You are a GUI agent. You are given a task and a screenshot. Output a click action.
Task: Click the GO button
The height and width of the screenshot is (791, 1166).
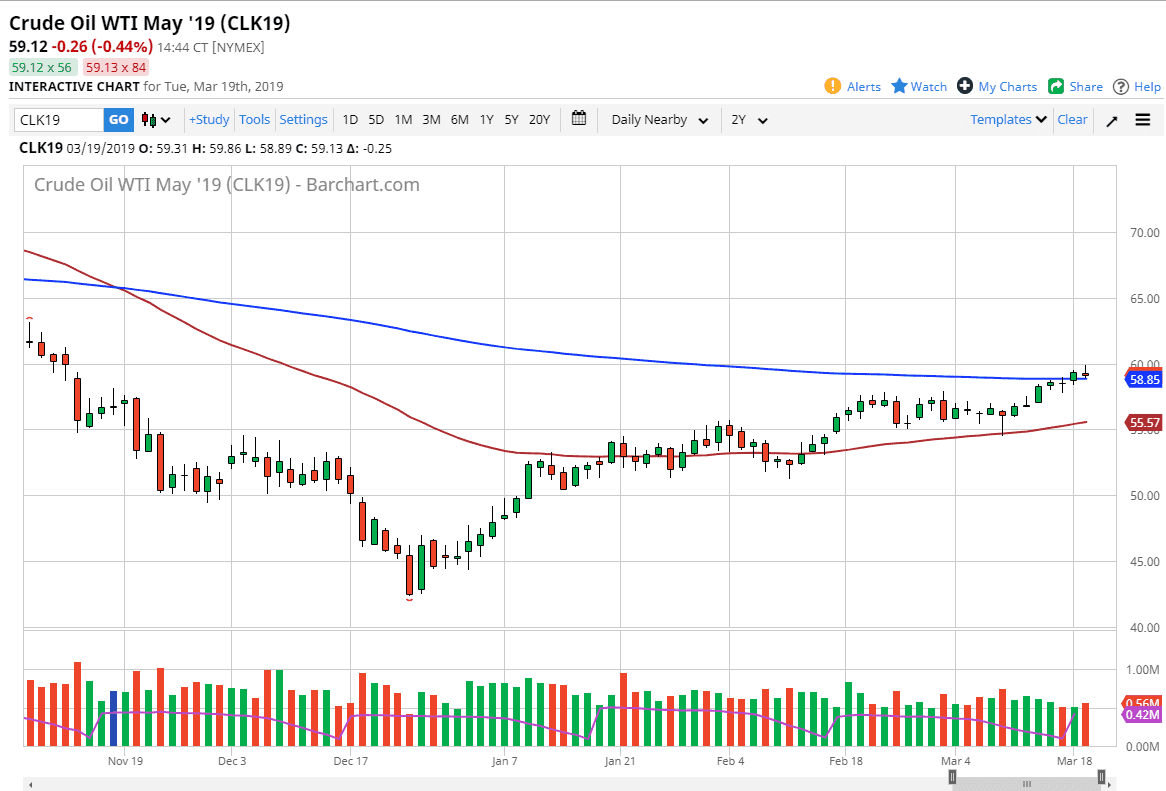[118, 119]
